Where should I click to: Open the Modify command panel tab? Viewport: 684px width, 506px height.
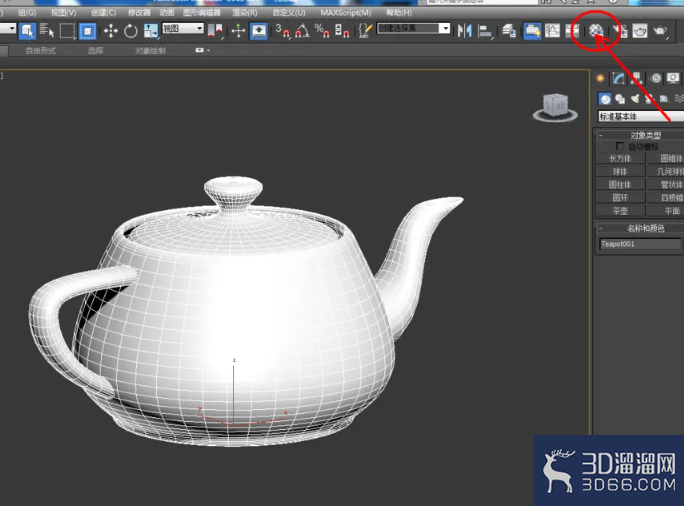pos(618,79)
